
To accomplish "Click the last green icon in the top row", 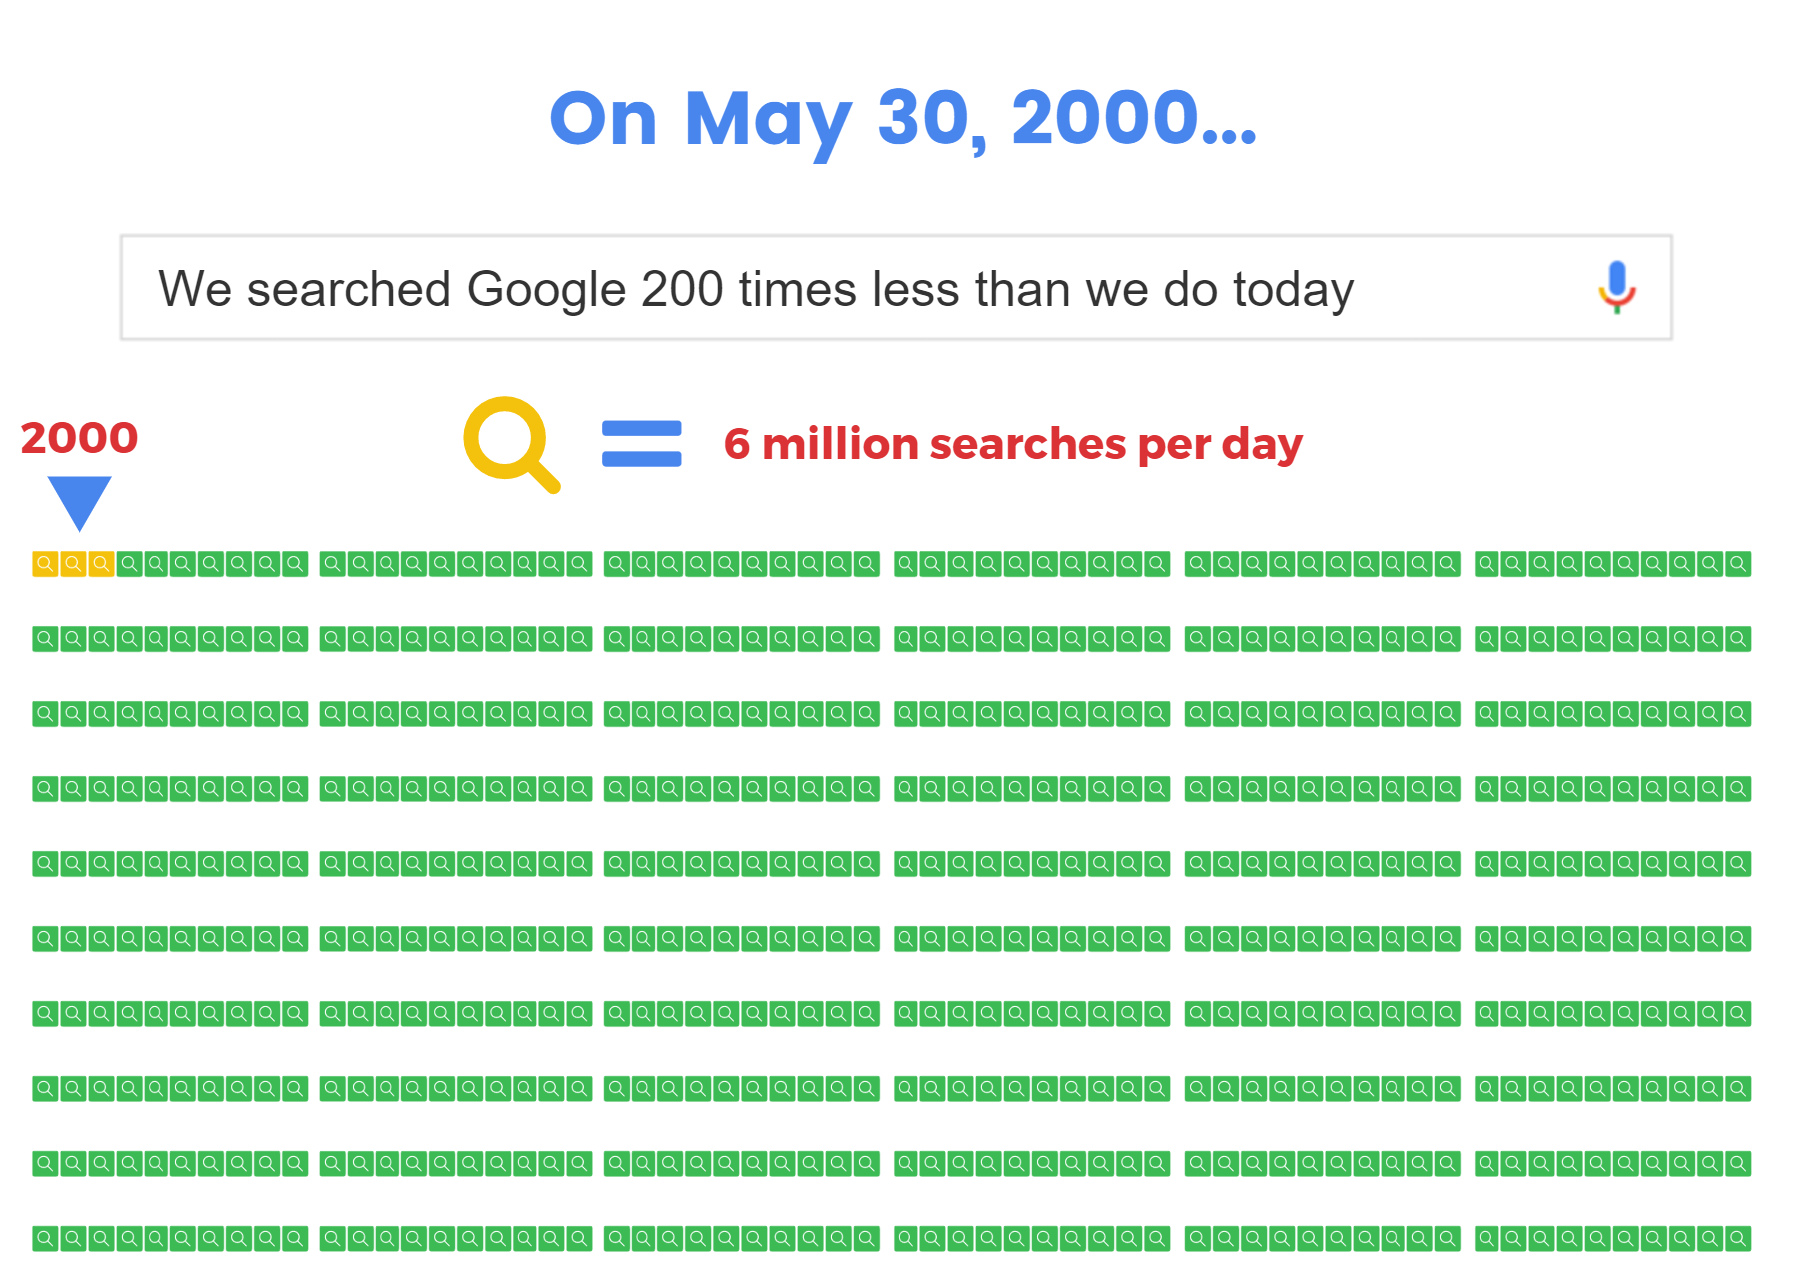I will [x=1738, y=564].
